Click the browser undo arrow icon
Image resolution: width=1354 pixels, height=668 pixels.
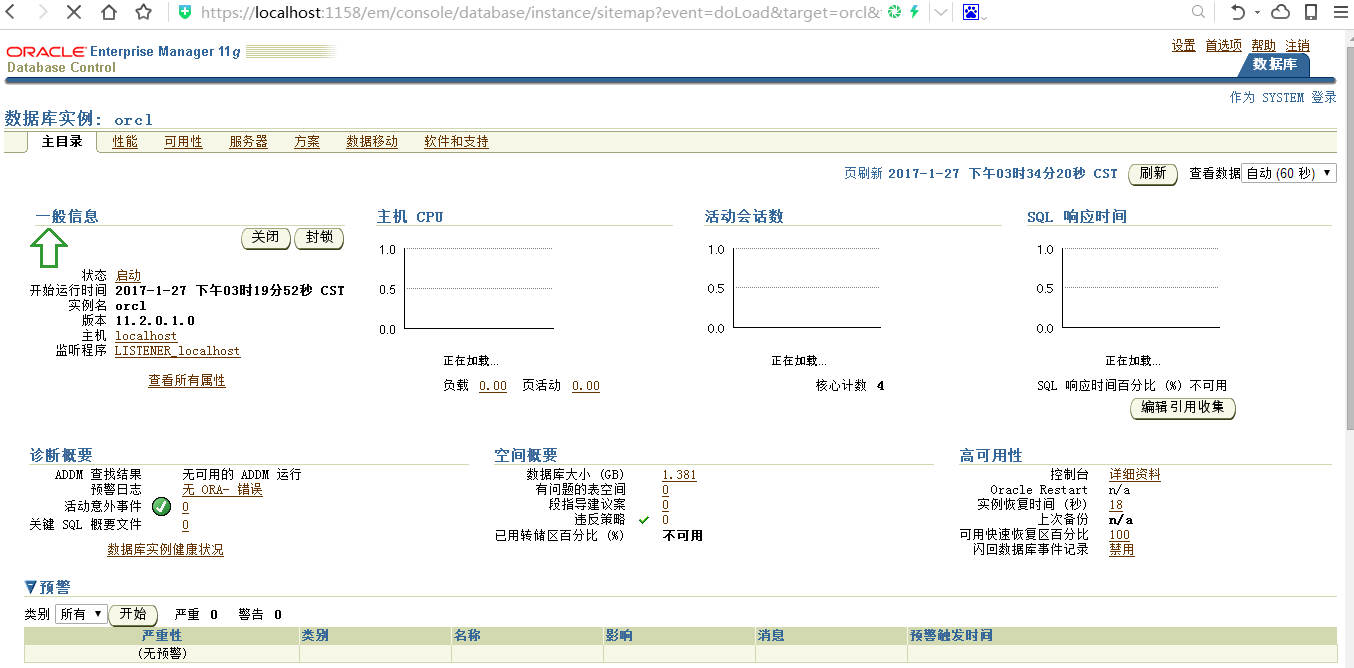pos(1238,12)
